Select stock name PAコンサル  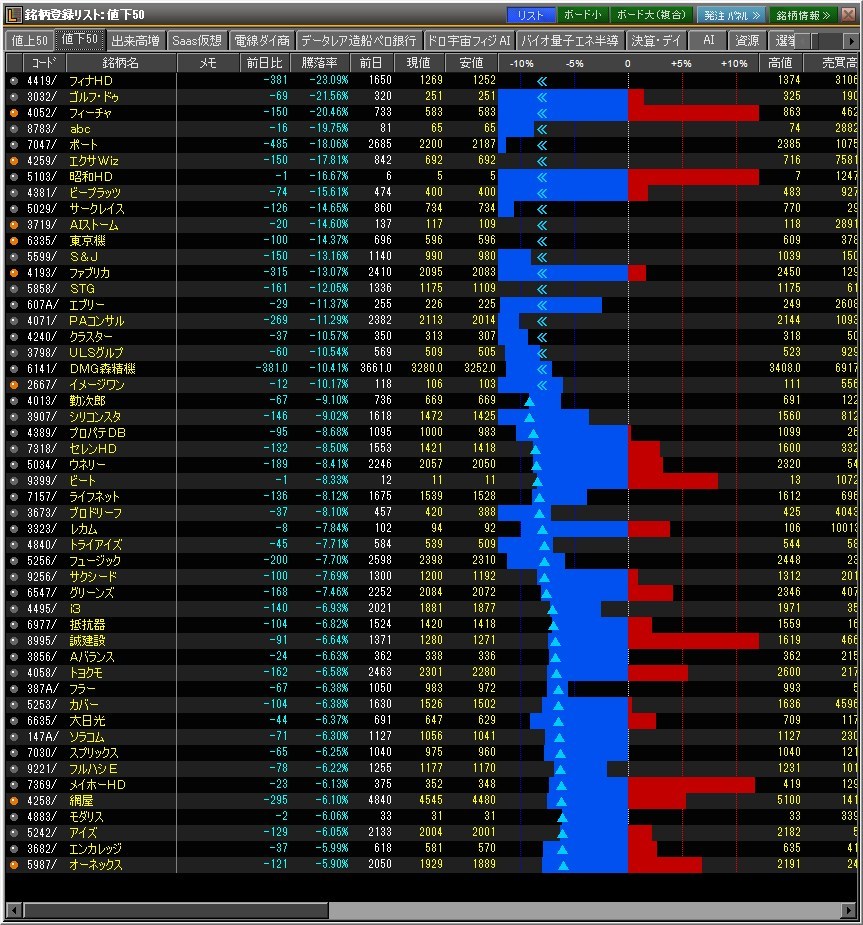97,321
